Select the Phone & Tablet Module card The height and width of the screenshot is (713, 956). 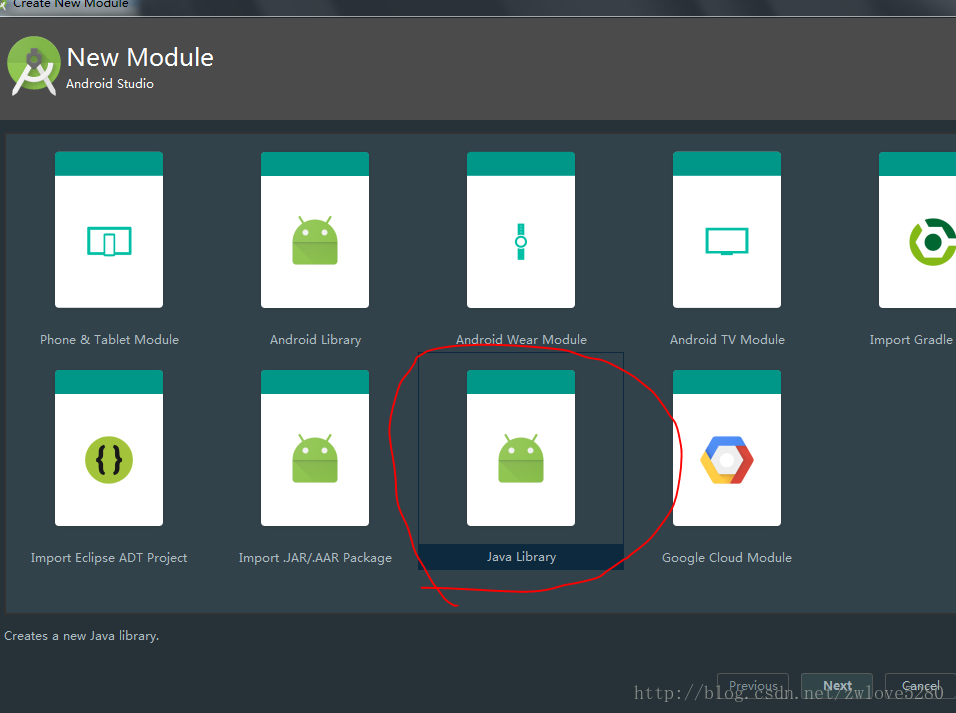point(109,229)
